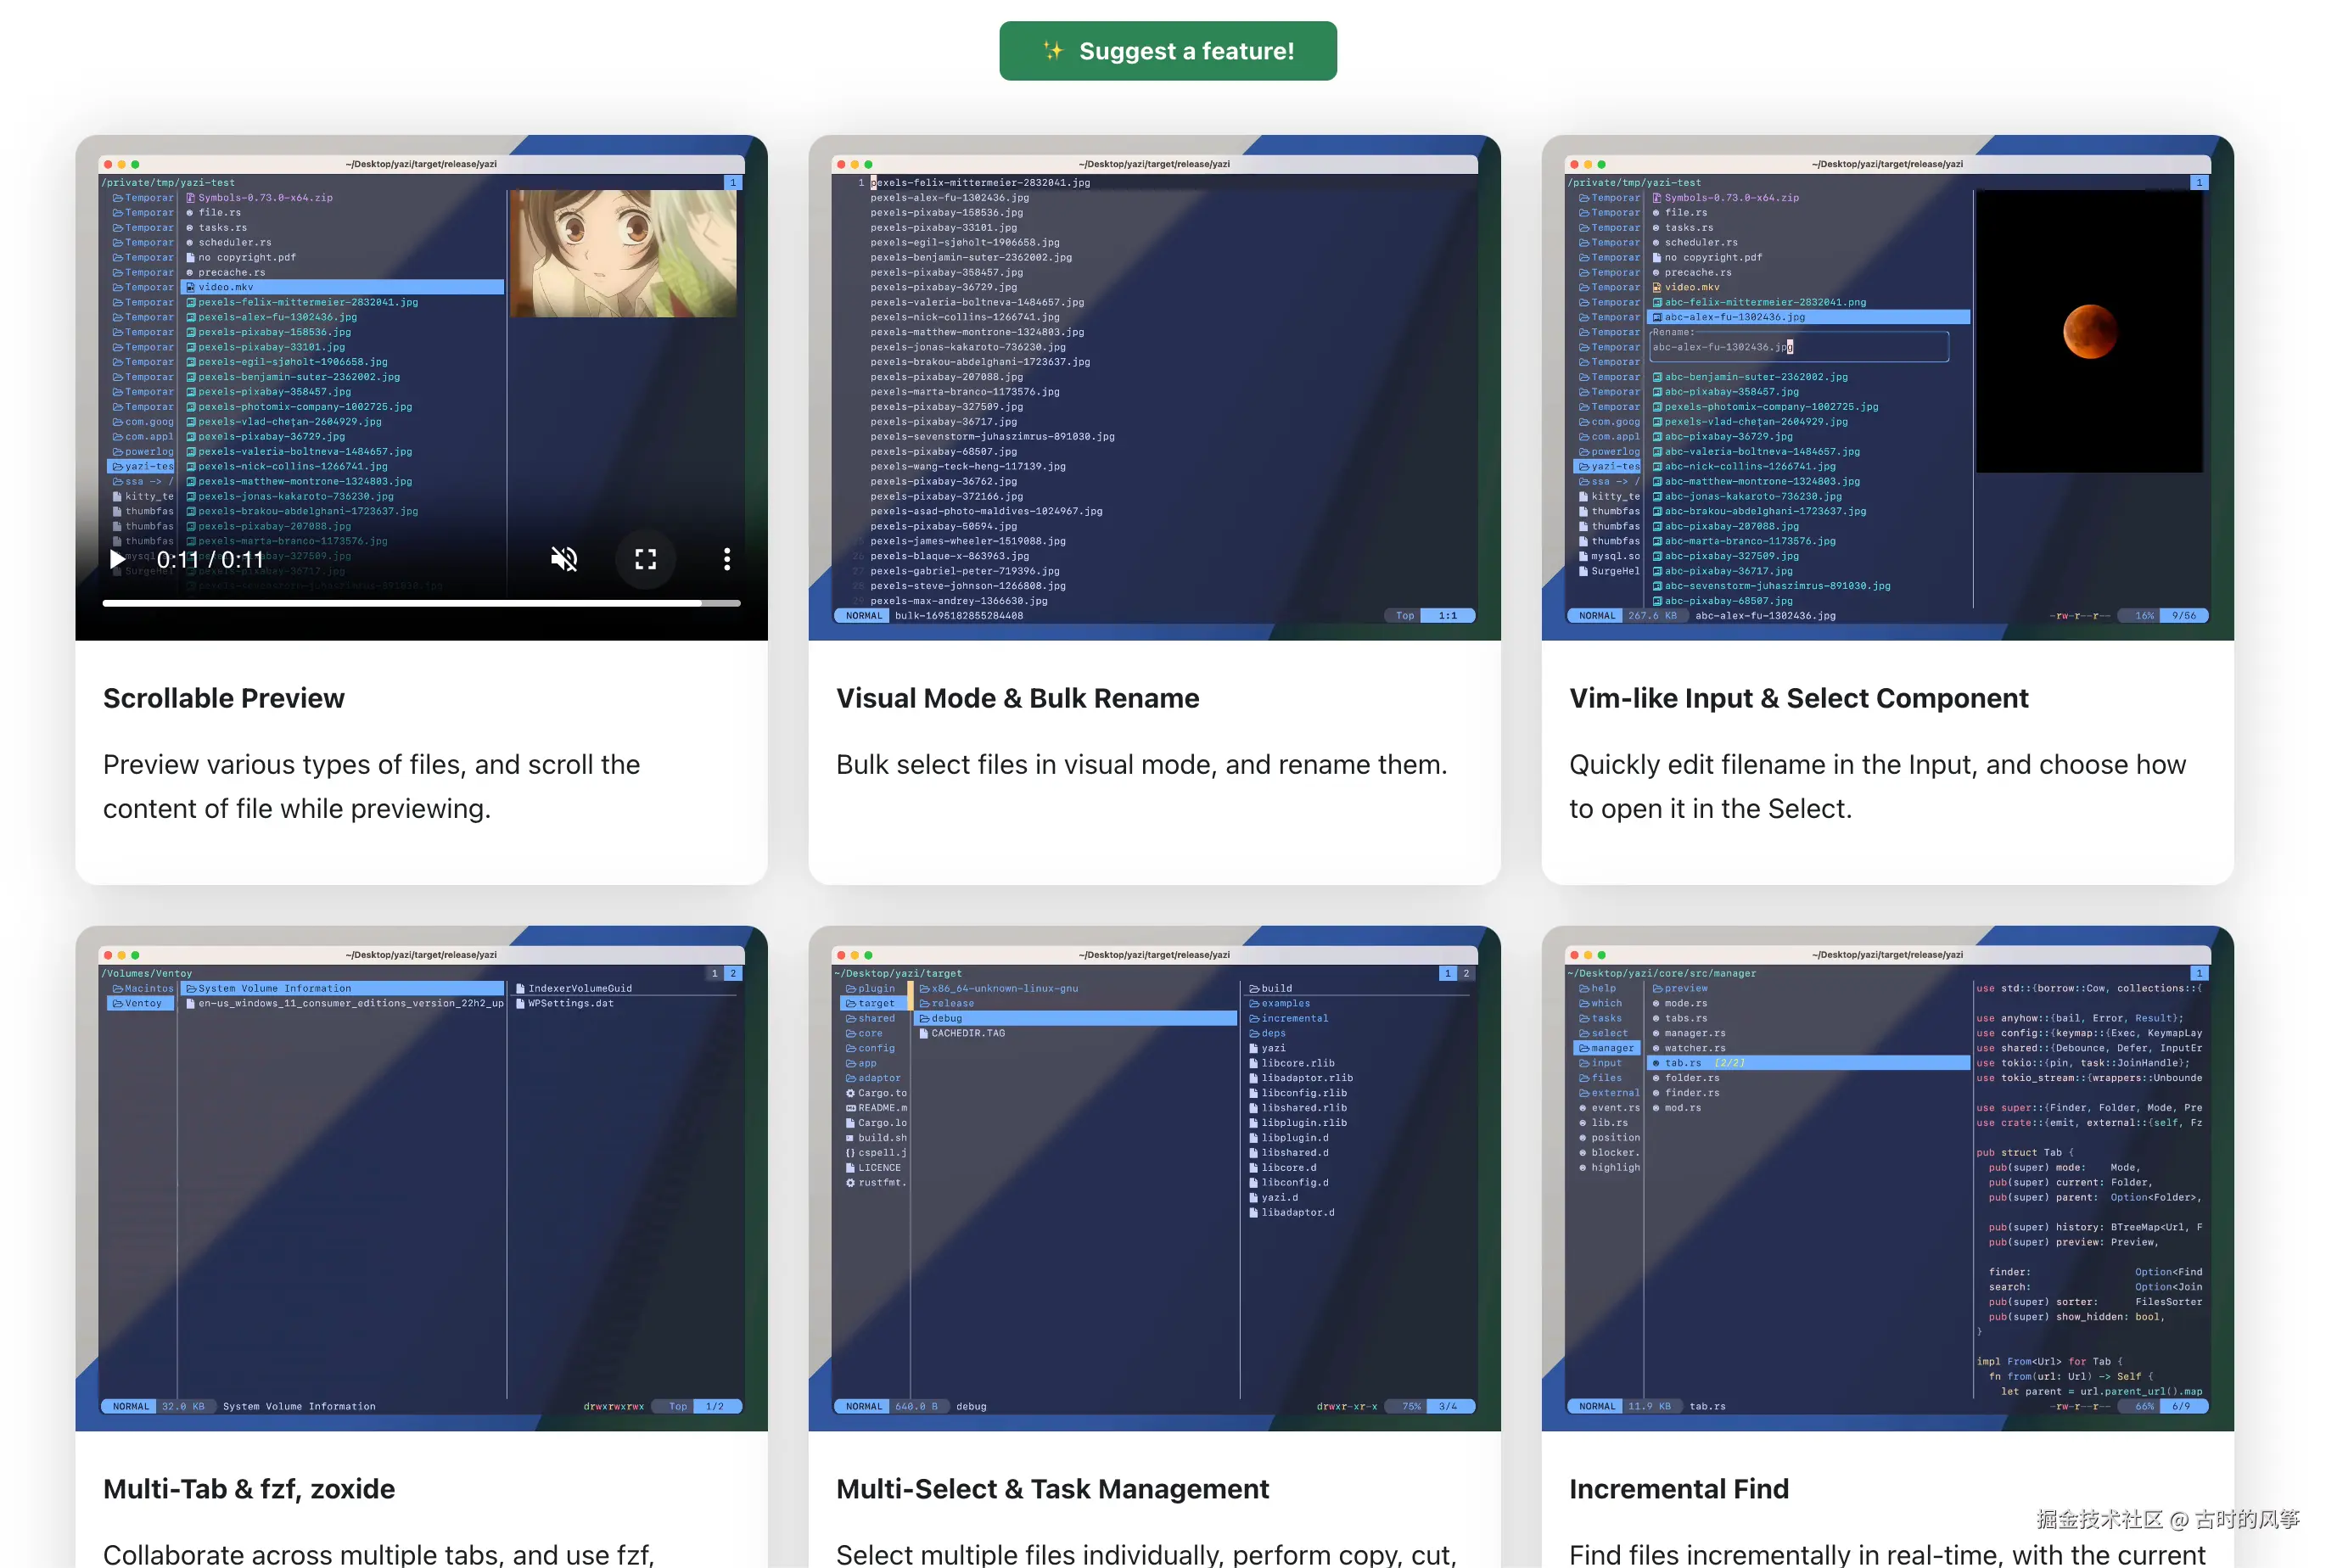This screenshot has width=2337, height=1568.
Task: Open the Incremental Find demo video
Action: tap(1887, 1178)
